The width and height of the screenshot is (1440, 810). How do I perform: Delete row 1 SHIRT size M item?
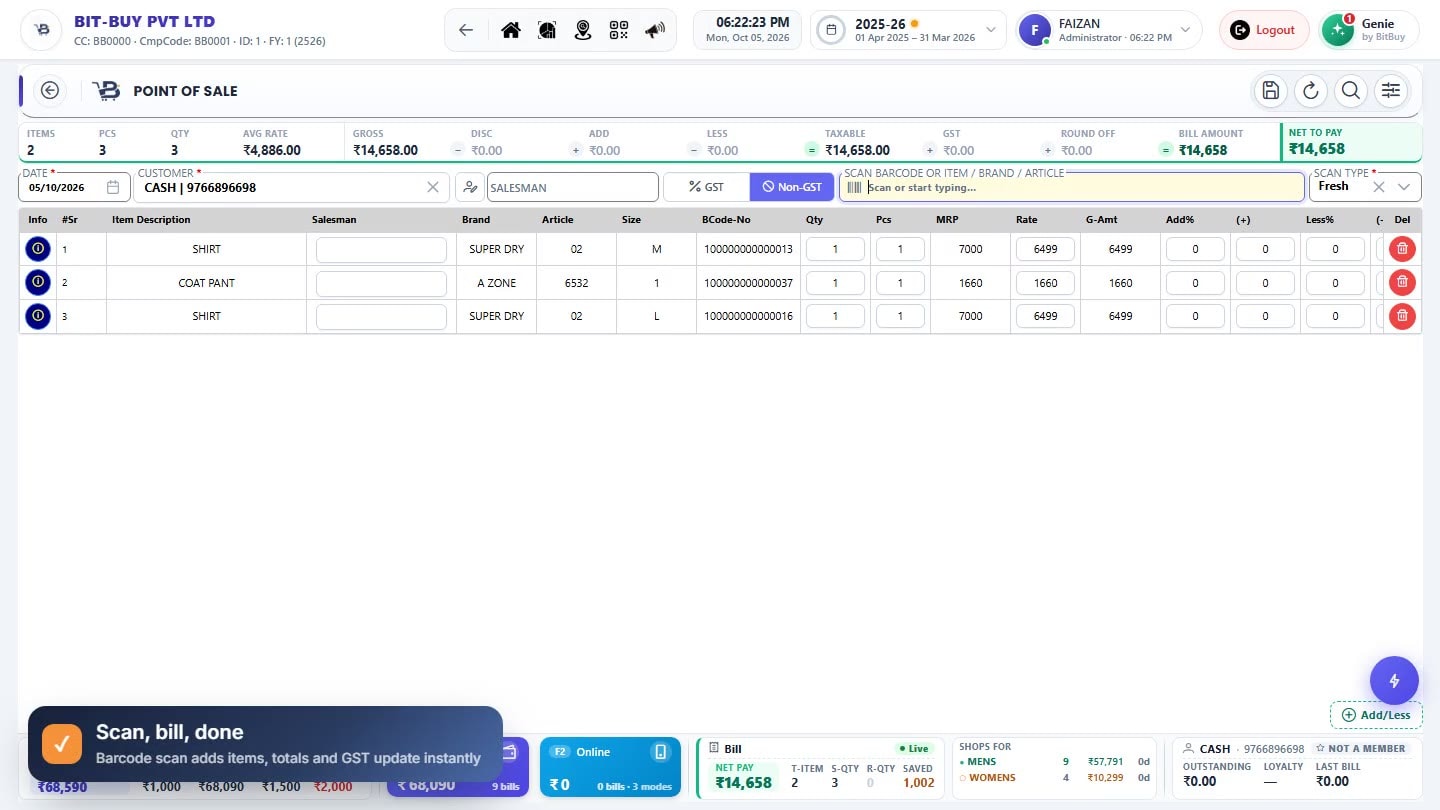1402,249
